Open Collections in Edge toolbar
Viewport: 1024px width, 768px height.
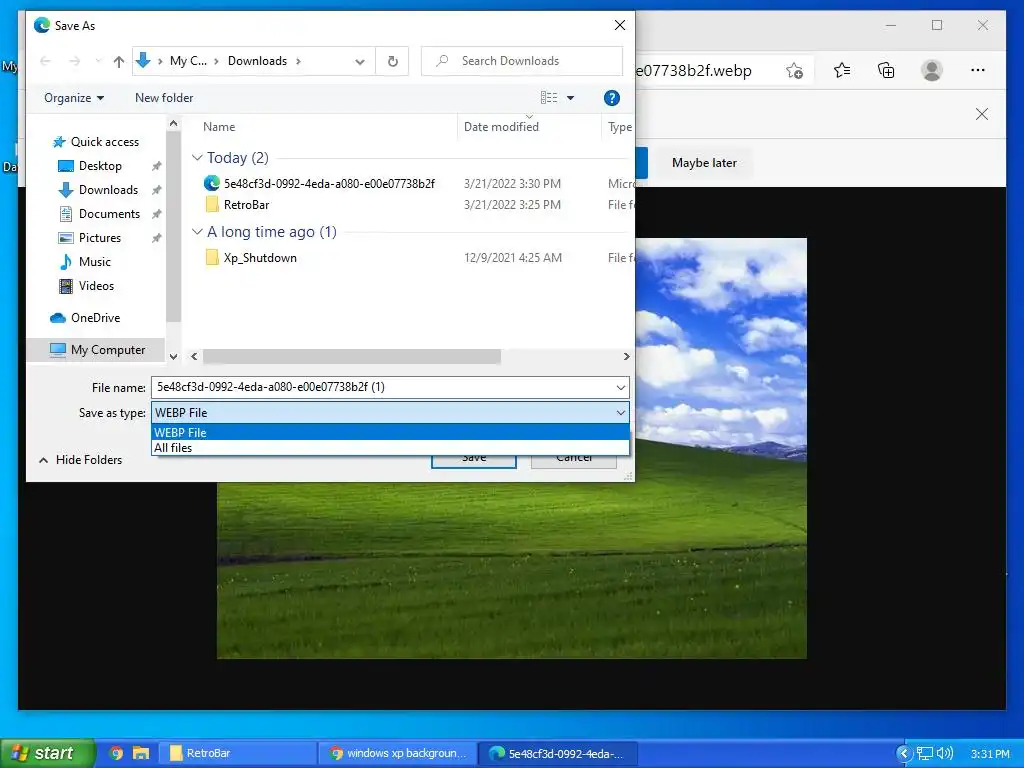(x=886, y=71)
